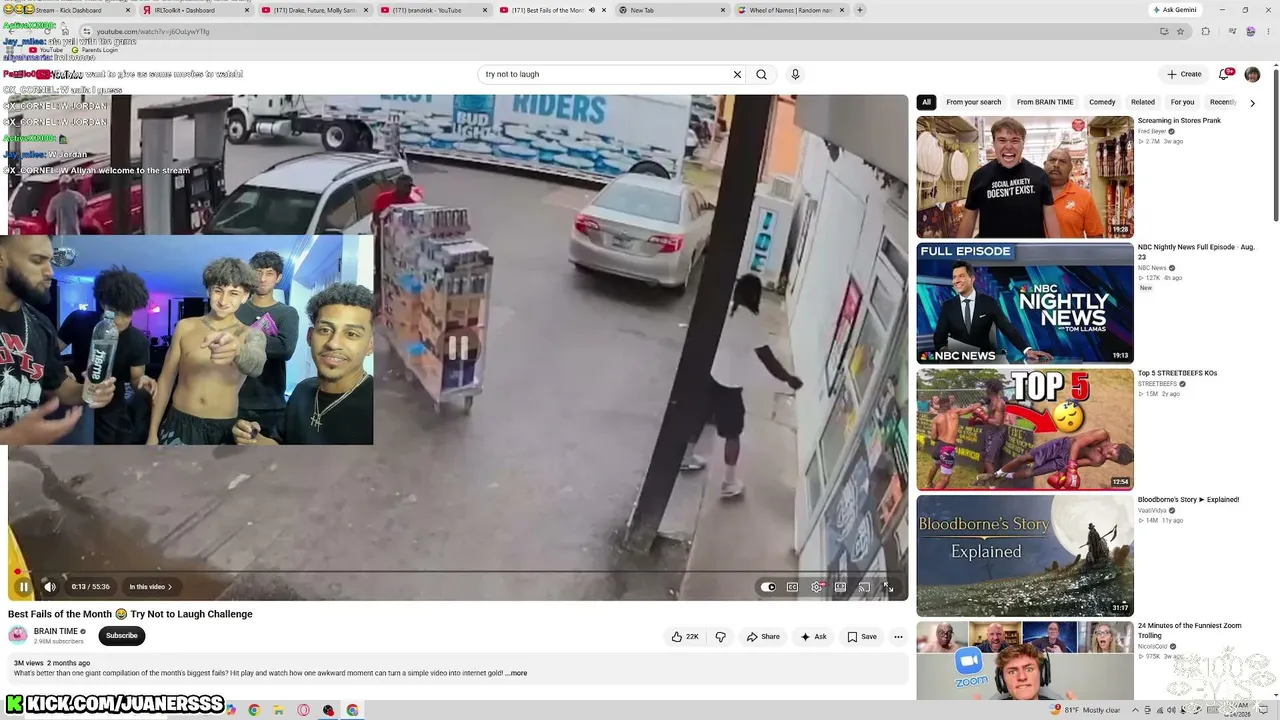This screenshot has width=1280, height=720.
Task: Focus the YouTube search box
Action: tap(606, 74)
